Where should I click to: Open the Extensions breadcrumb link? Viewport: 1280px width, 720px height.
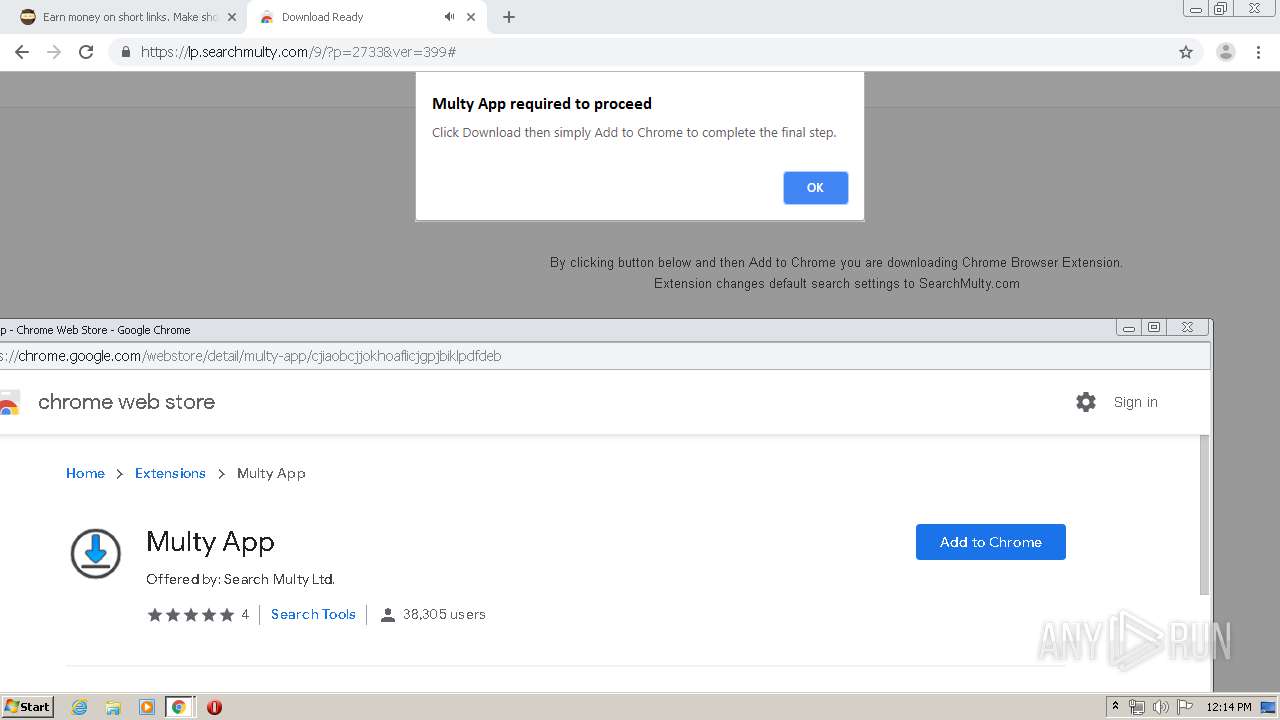(170, 474)
